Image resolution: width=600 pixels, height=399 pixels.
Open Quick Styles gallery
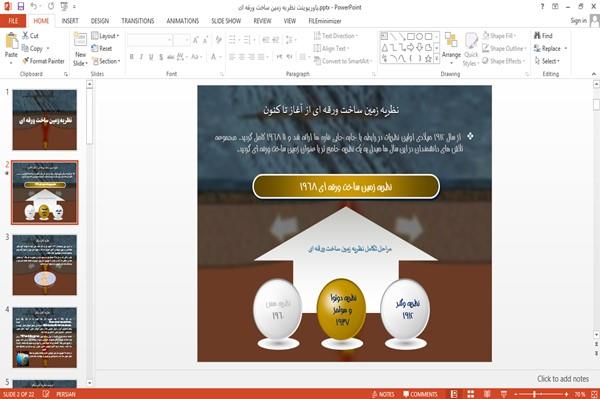pyautogui.click(x=471, y=49)
